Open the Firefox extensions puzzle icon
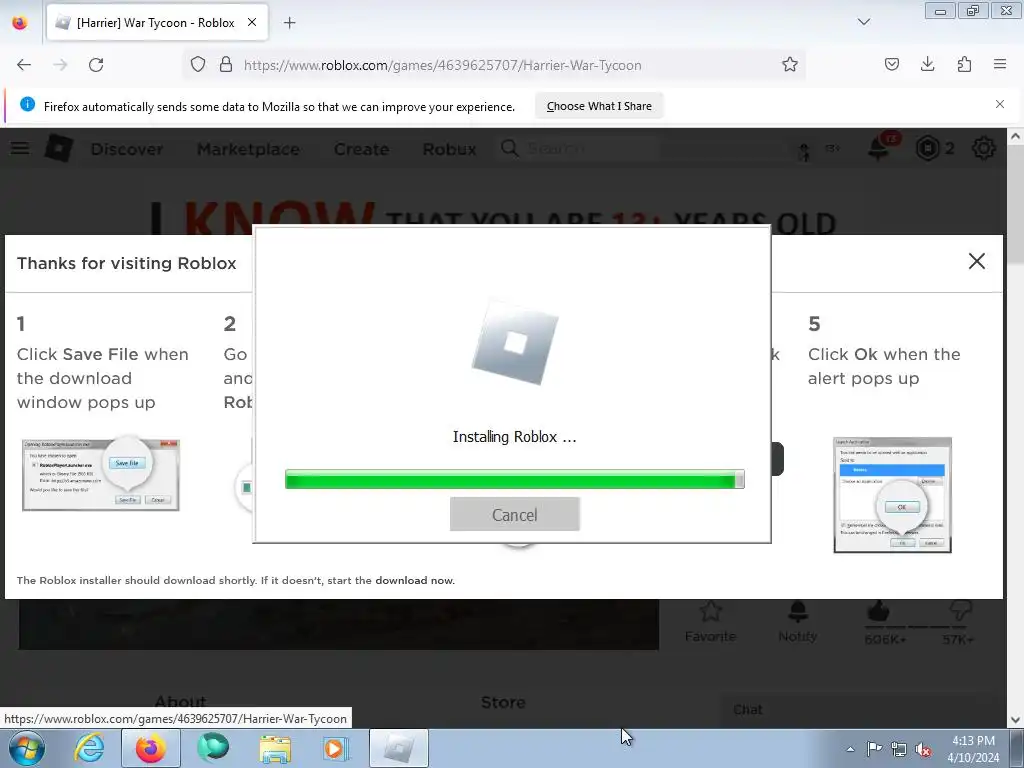Viewport: 1024px width, 768px height. (964, 64)
